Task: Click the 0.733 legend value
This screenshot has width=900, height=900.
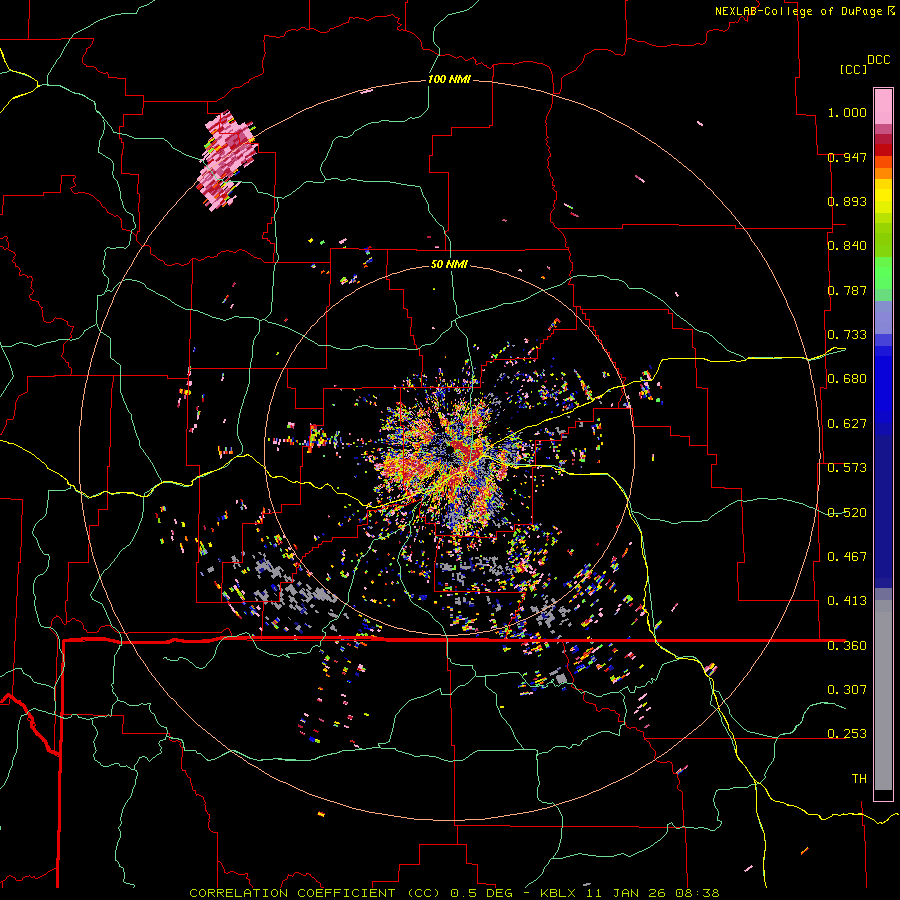Action: point(847,335)
